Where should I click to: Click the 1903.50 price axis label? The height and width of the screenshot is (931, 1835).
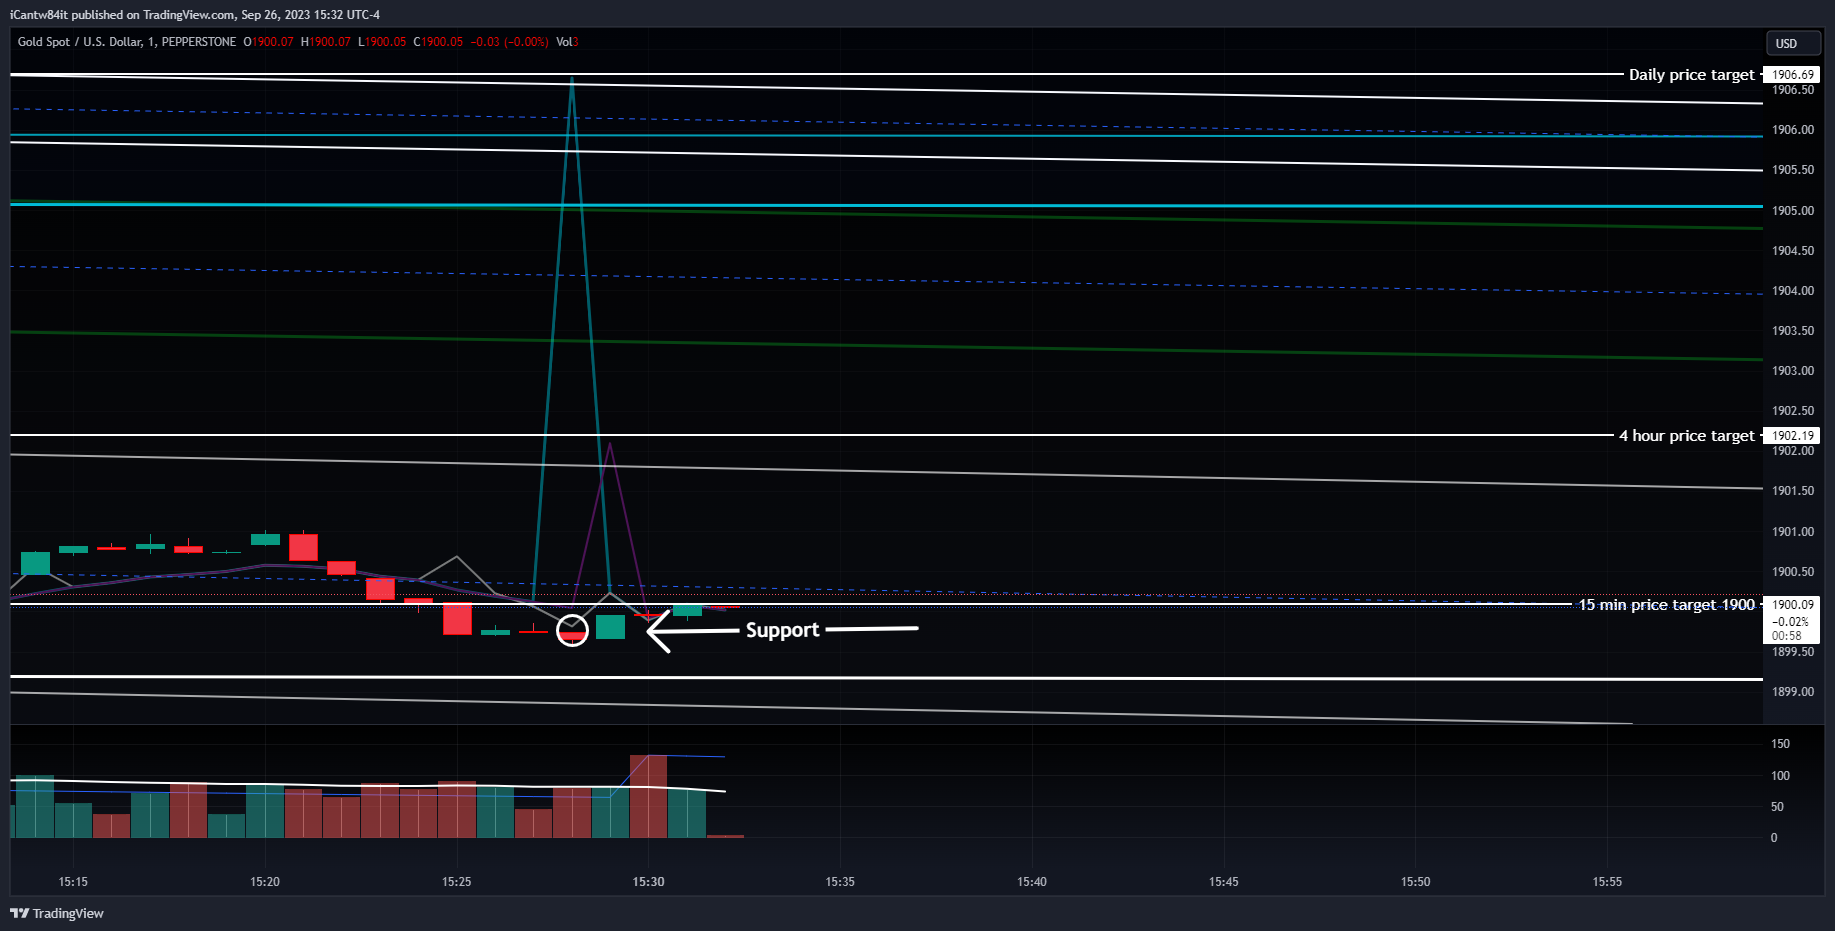(x=1792, y=331)
